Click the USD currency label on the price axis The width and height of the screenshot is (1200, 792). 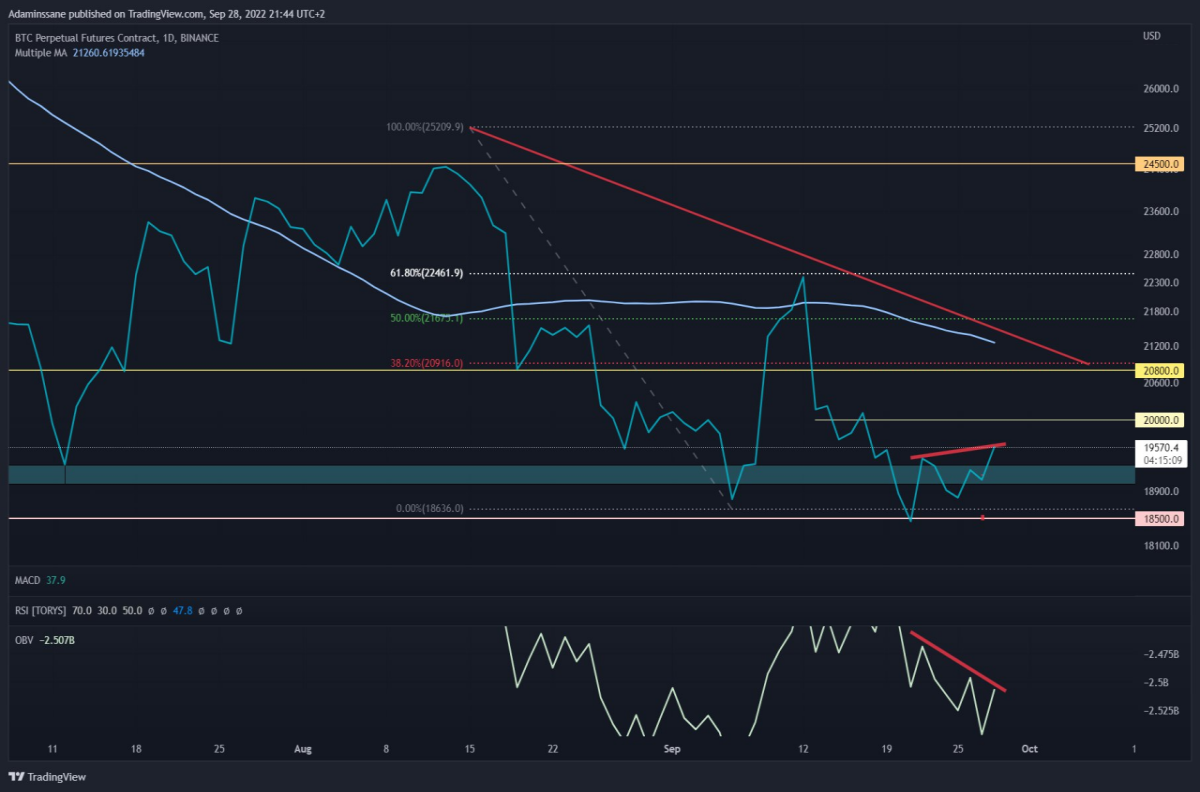coord(1152,37)
